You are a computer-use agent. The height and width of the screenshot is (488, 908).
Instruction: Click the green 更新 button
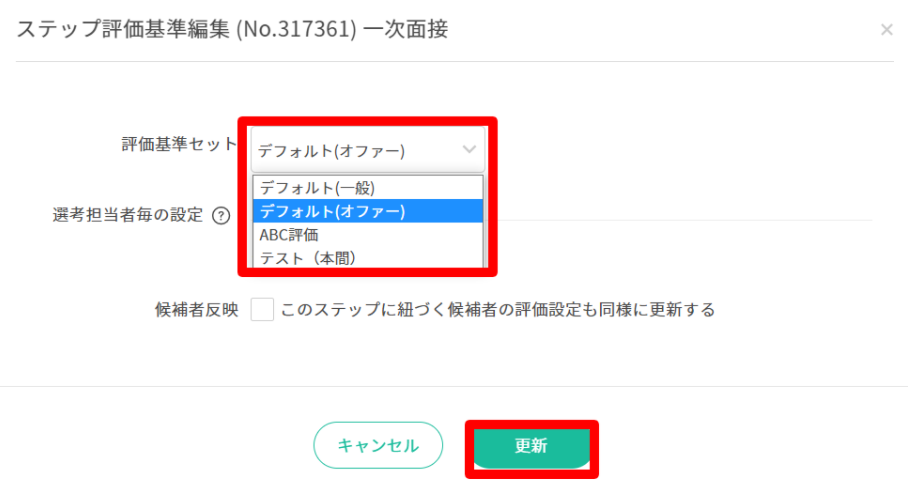point(530,446)
